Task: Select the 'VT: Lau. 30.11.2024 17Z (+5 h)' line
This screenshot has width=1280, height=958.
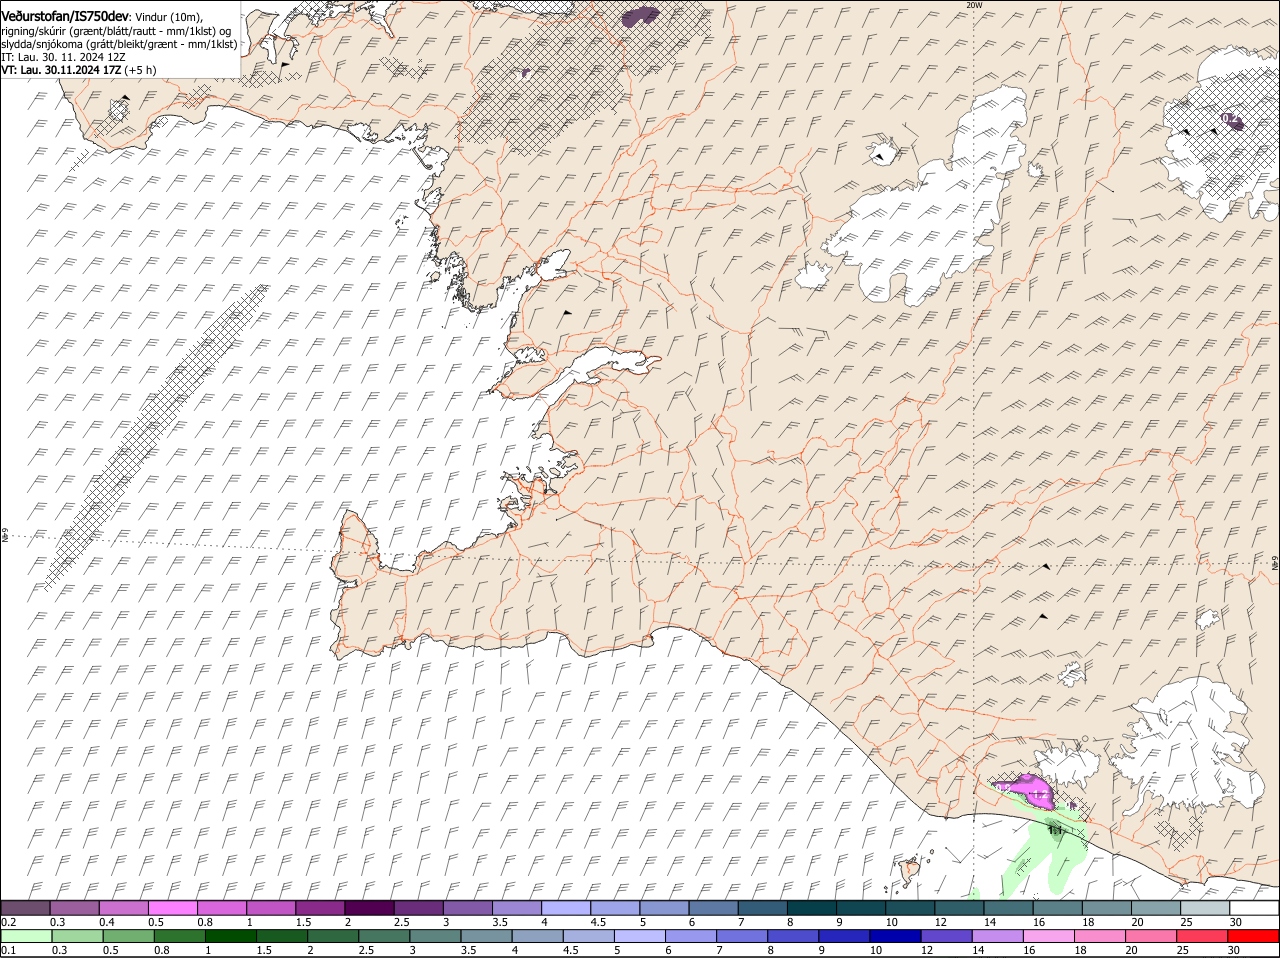Action: (79, 70)
